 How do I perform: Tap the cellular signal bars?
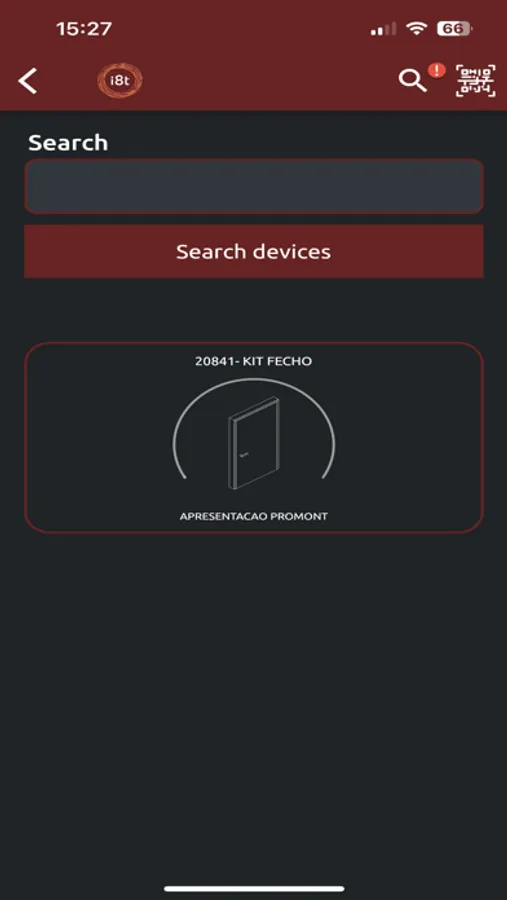coord(384,29)
